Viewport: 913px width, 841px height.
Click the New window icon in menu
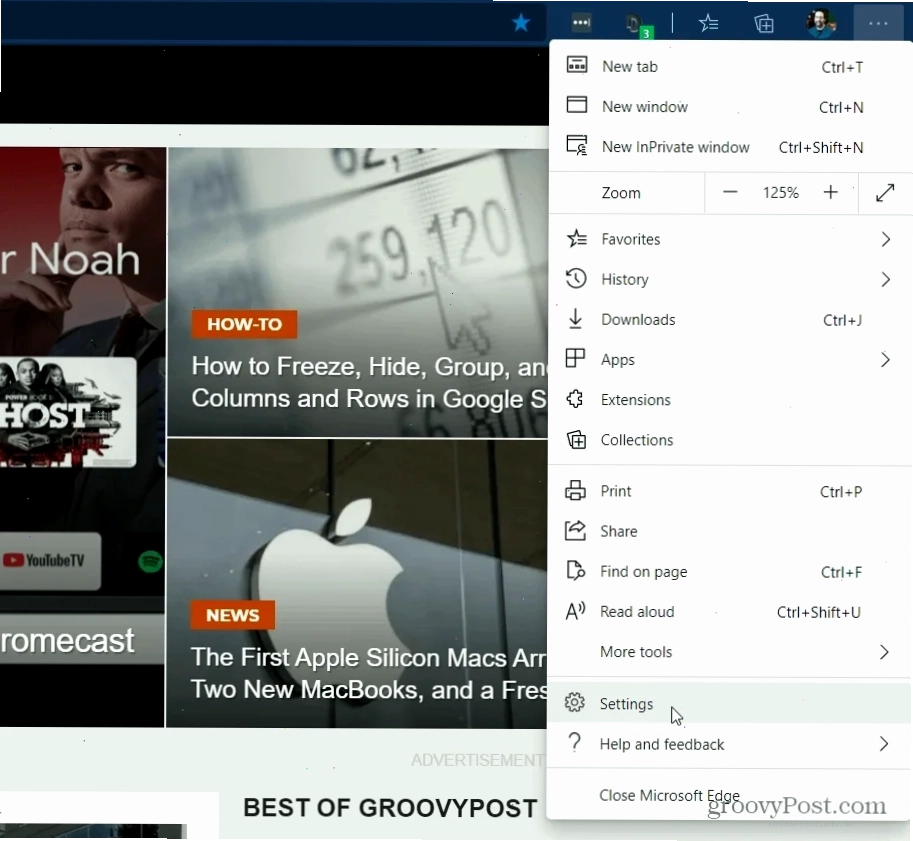pyautogui.click(x=577, y=105)
